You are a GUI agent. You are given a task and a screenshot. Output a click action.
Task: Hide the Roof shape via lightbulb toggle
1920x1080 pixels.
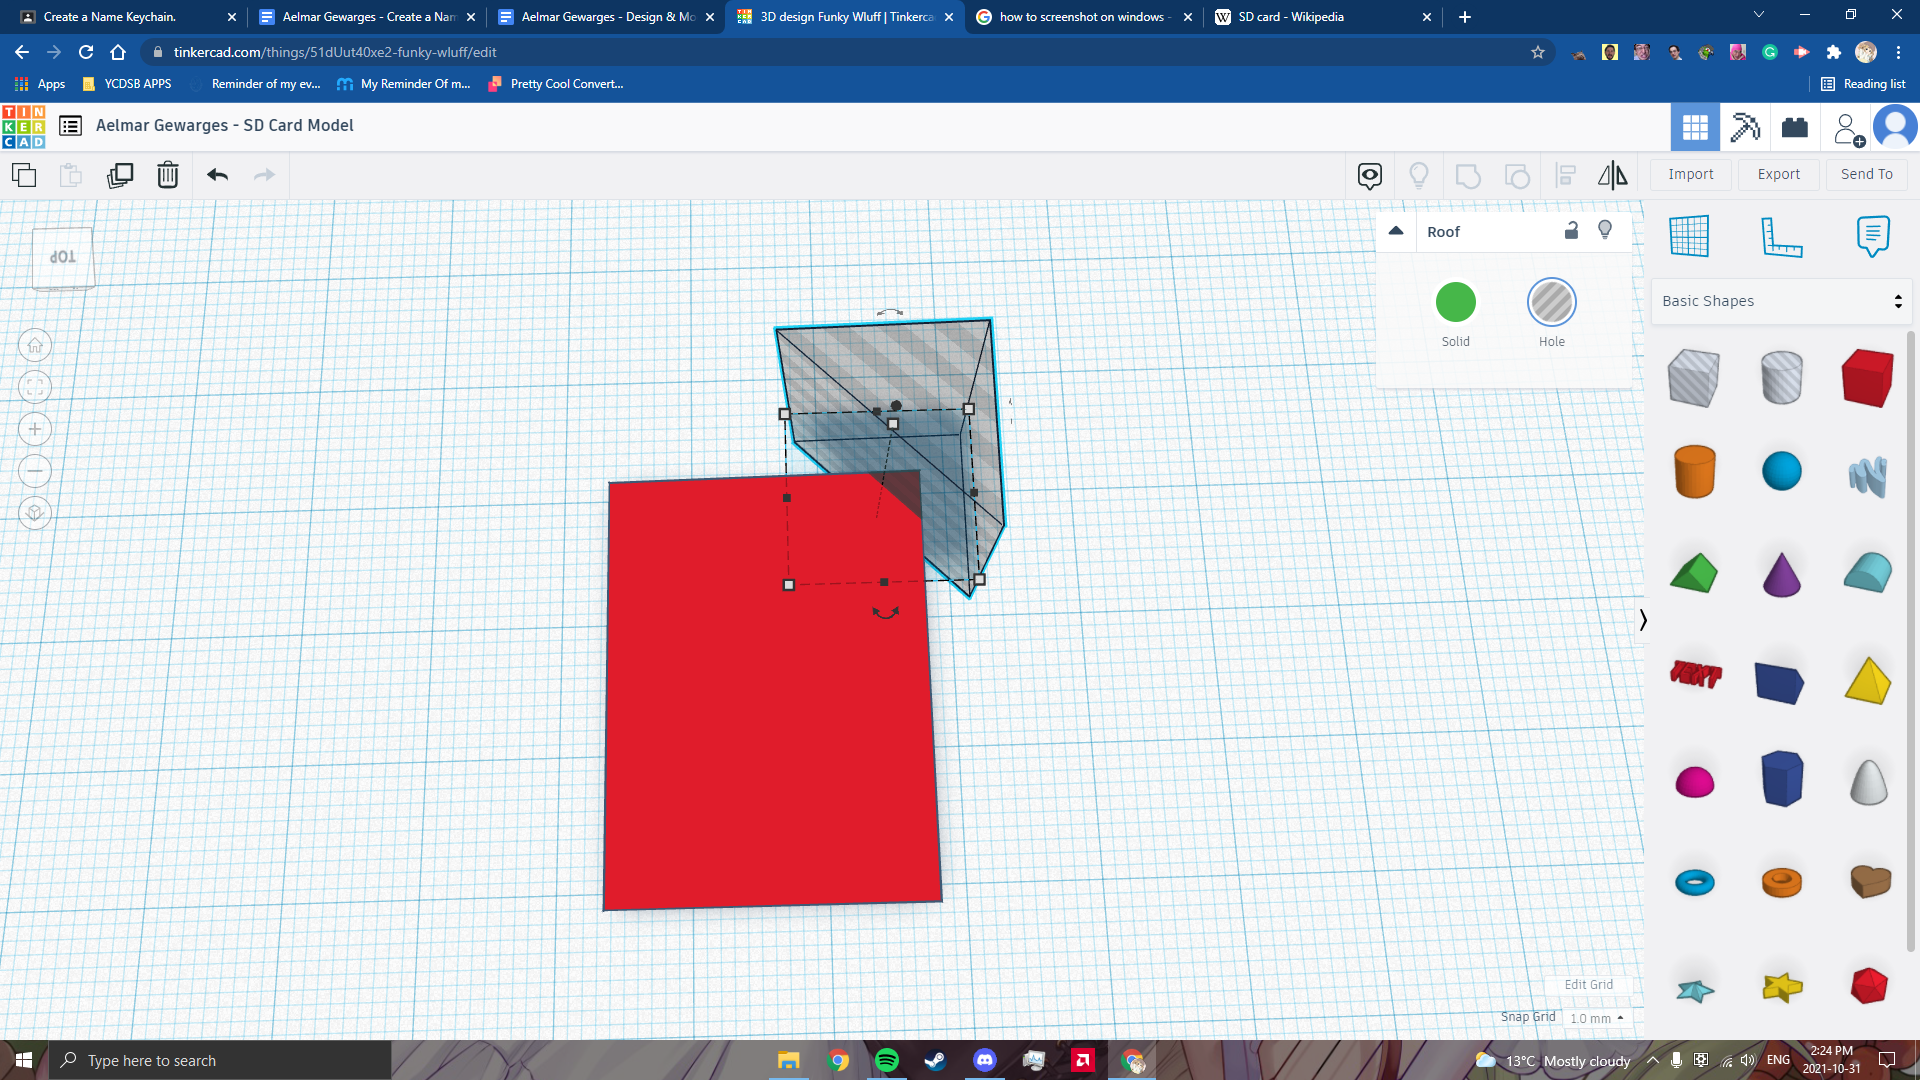pos(1606,230)
